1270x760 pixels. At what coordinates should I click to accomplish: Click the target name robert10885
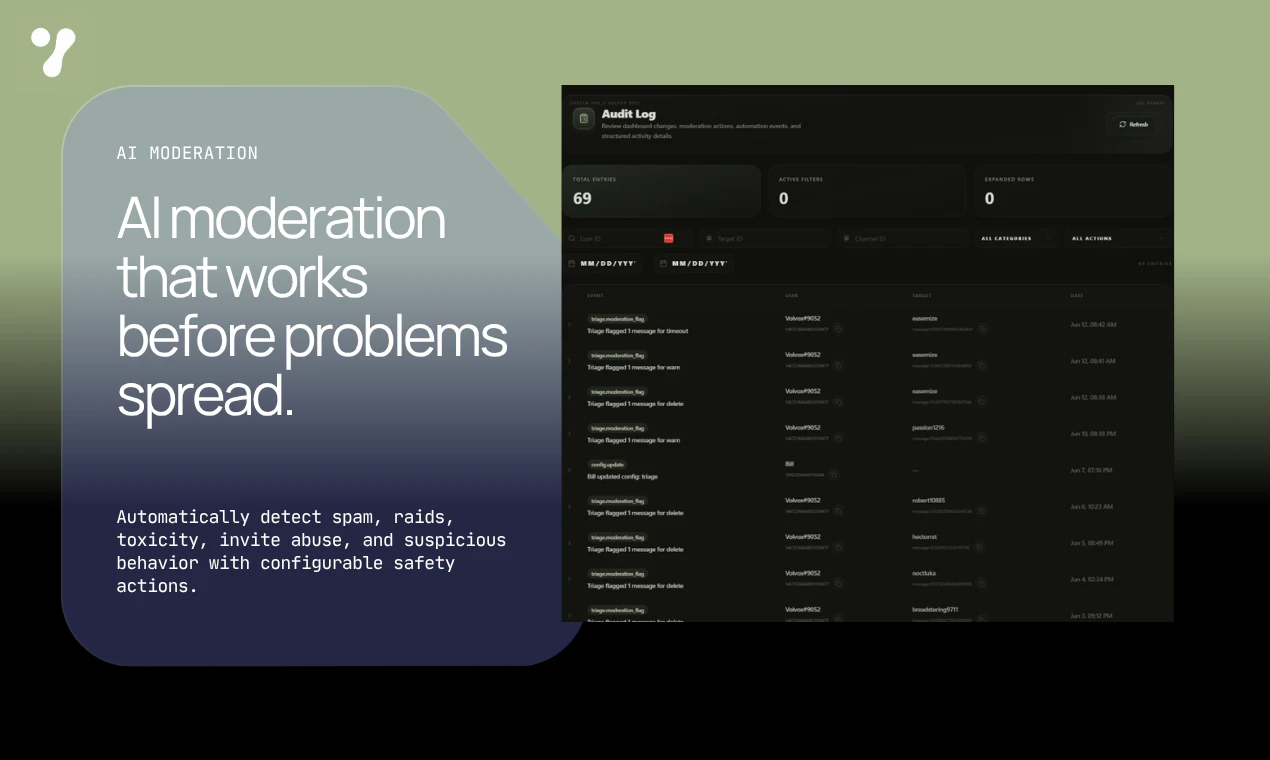[x=929, y=500]
